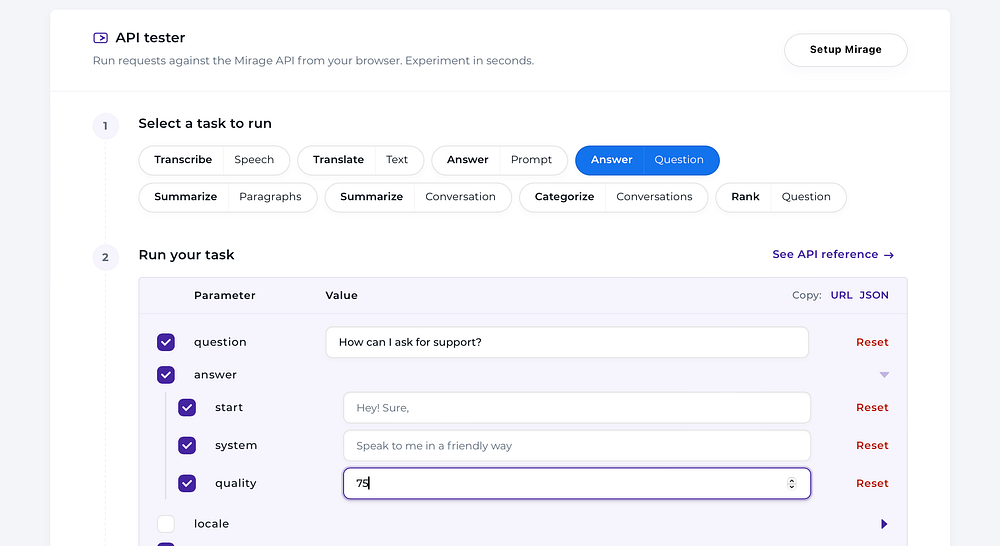Click the Setup Mirage button
This screenshot has height=546, width=1000.
point(846,50)
